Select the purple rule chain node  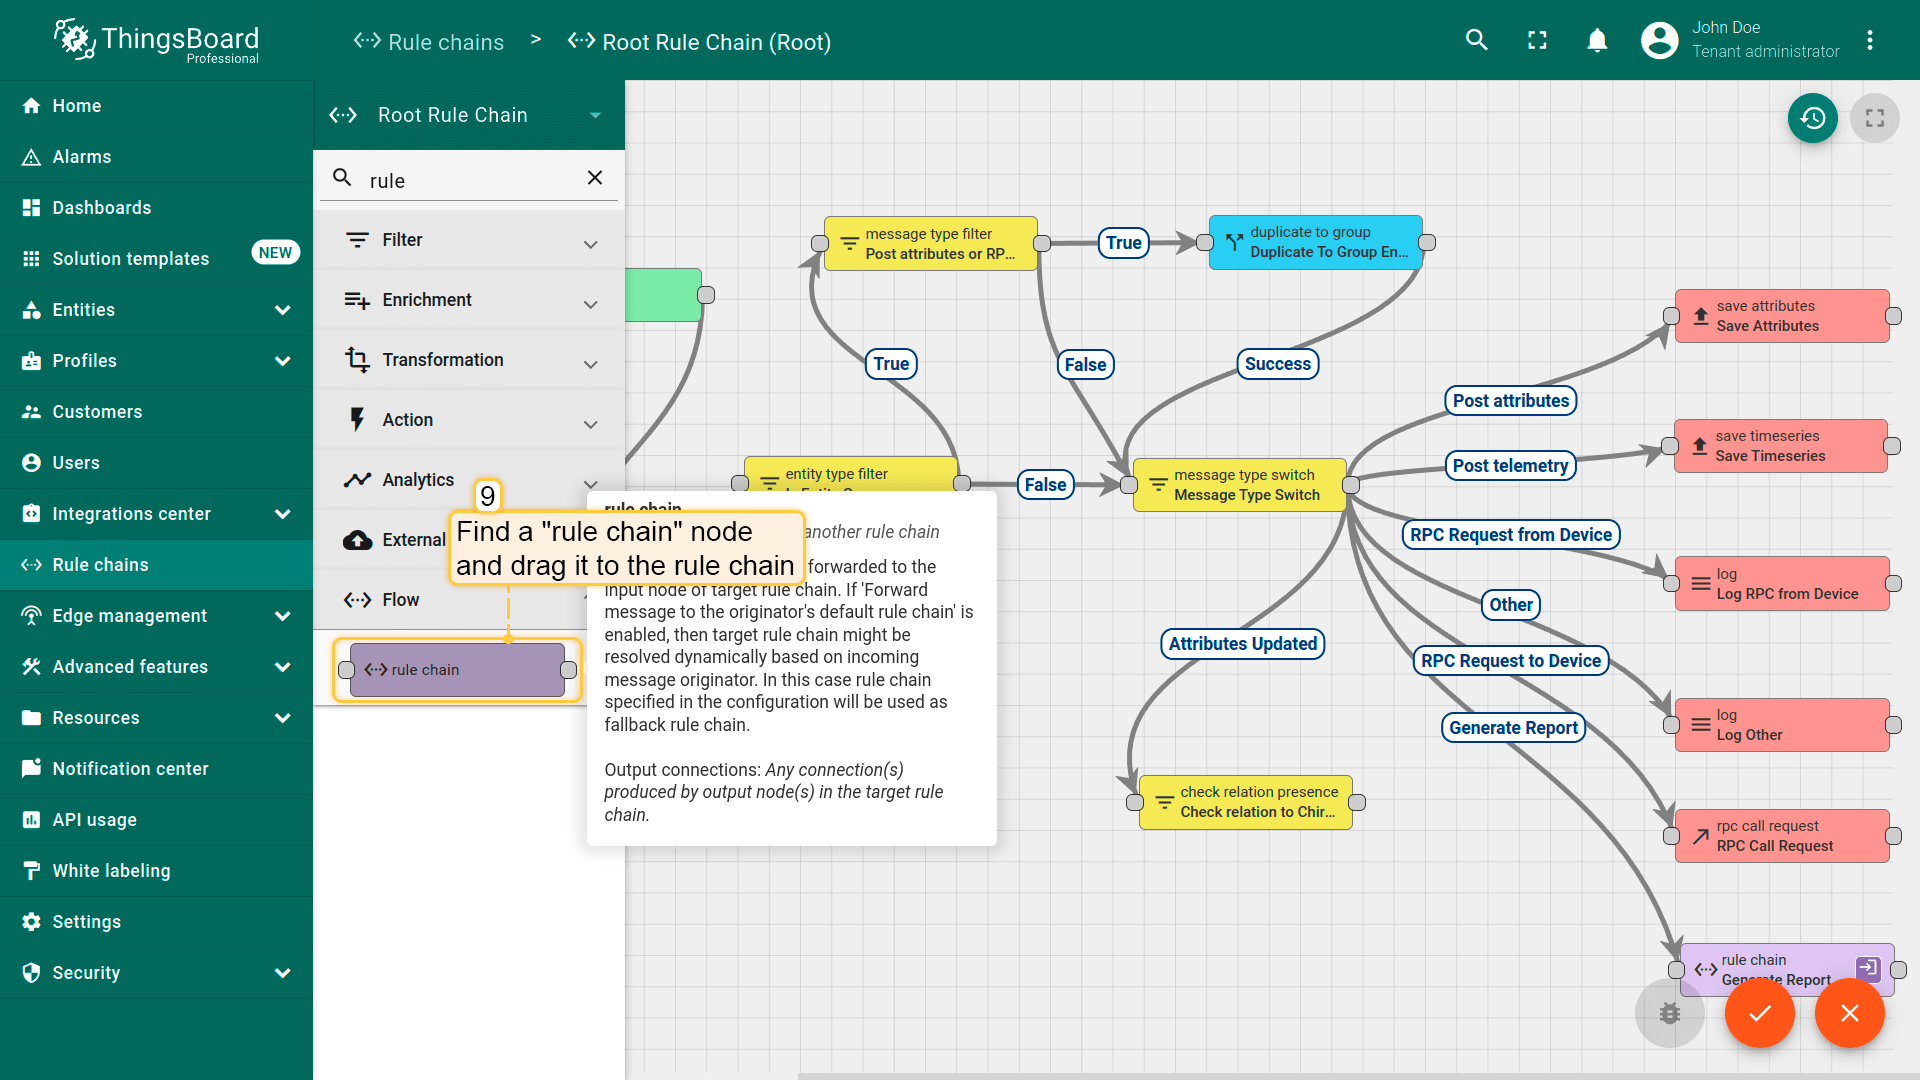[457, 670]
